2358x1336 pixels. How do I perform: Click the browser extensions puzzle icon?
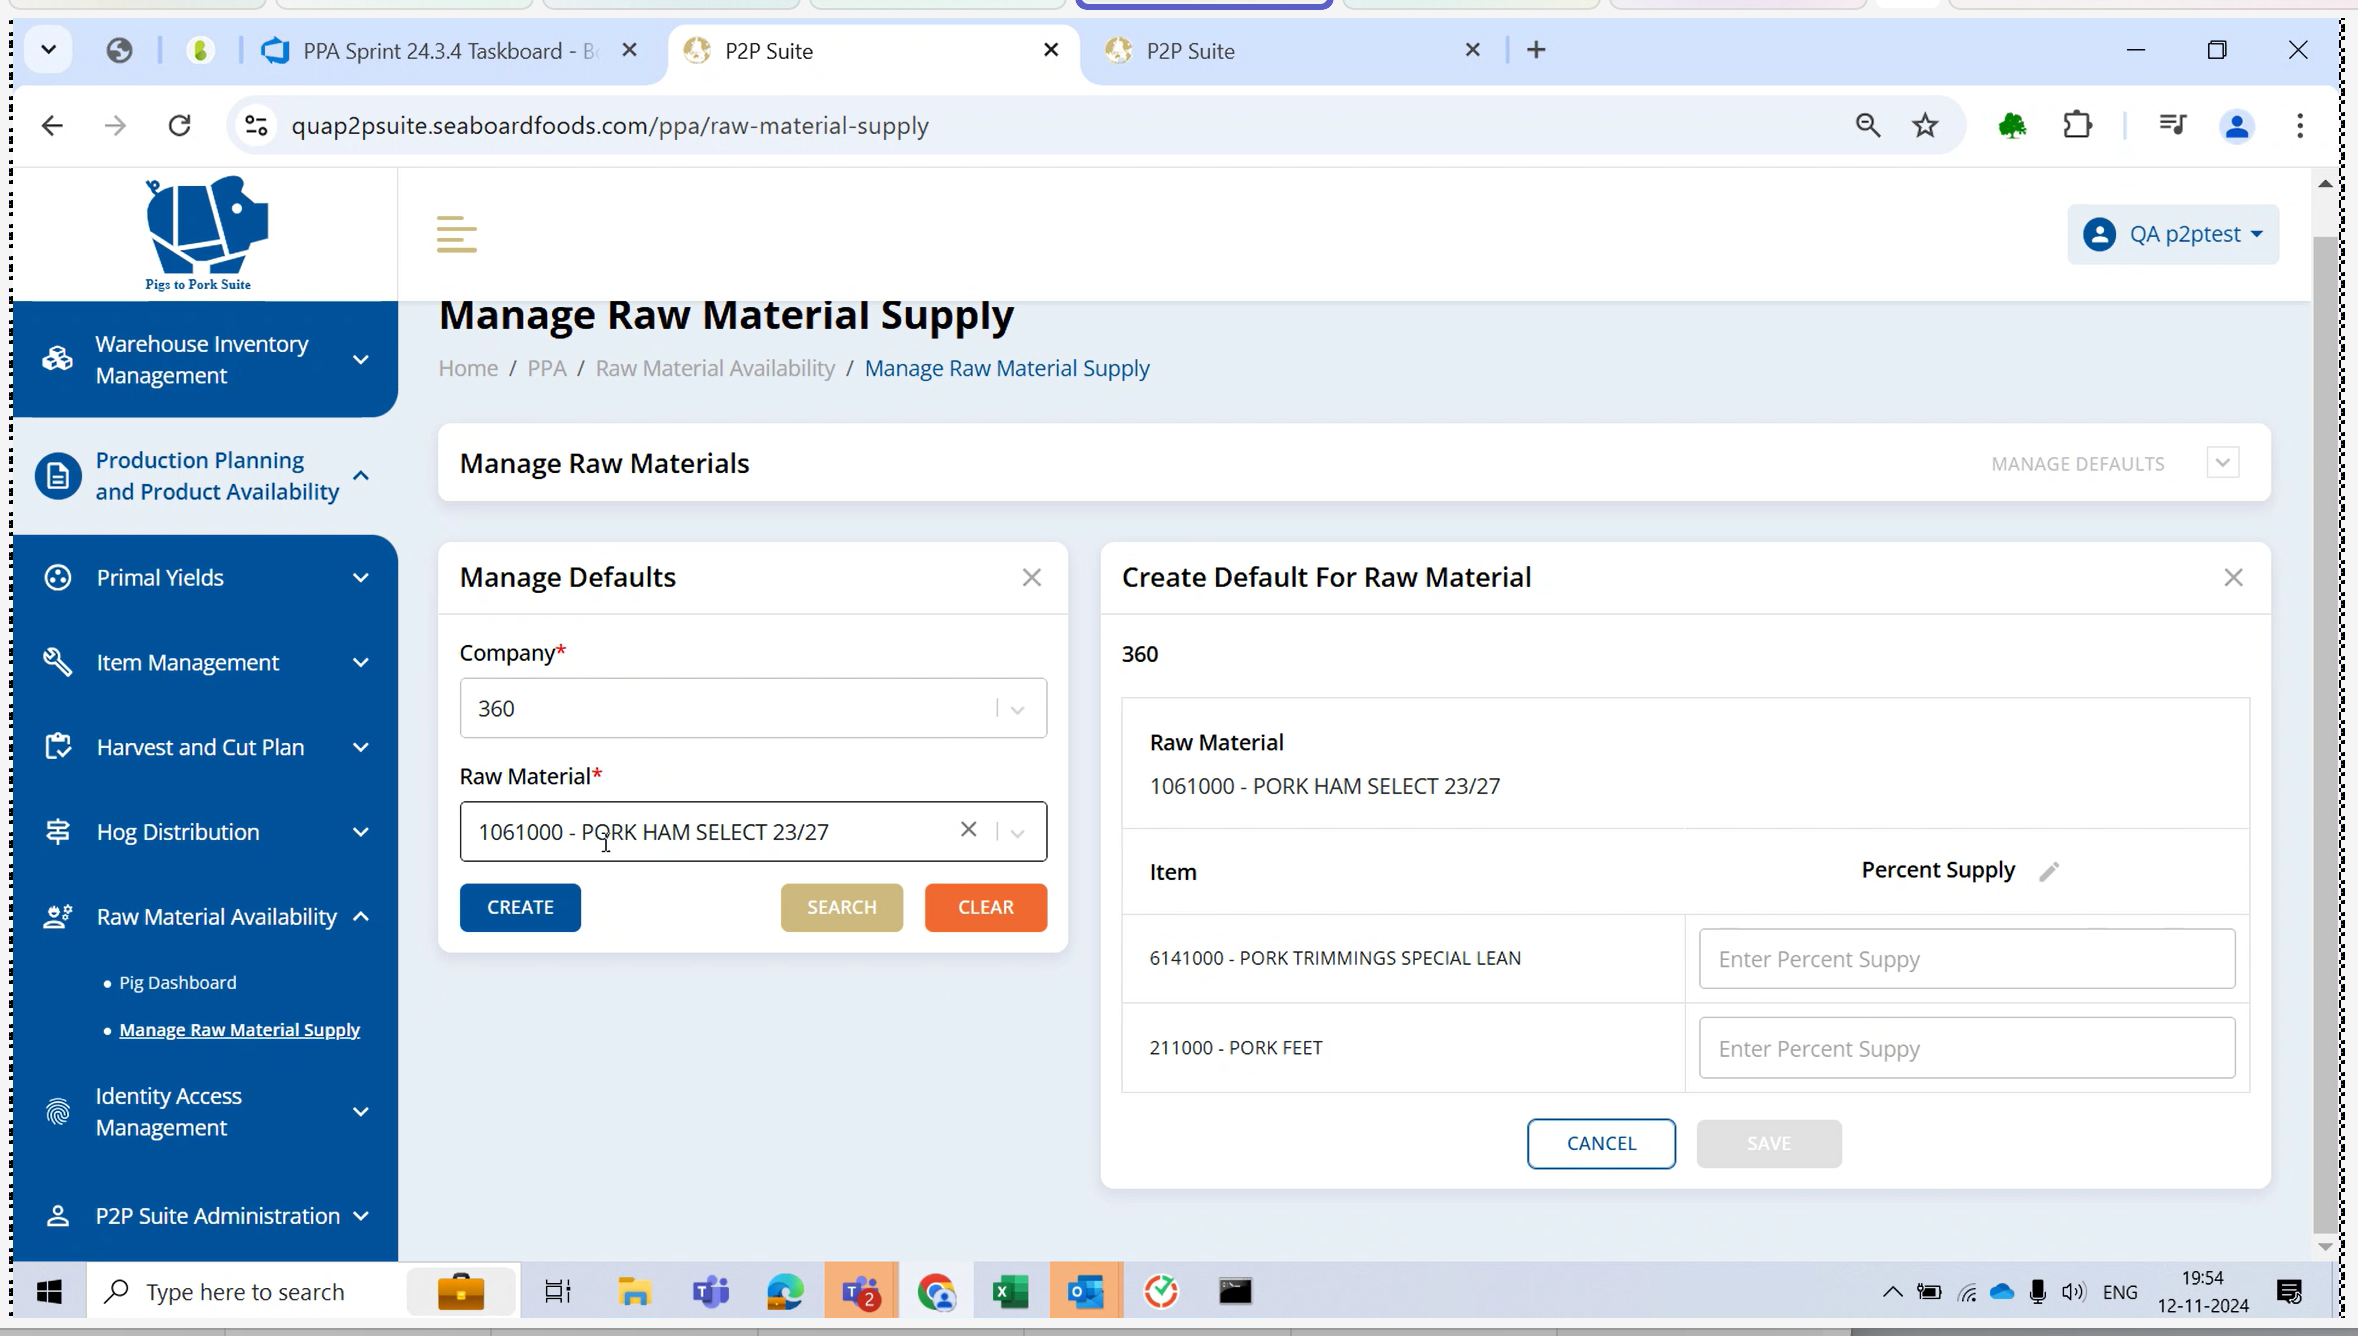point(2077,126)
